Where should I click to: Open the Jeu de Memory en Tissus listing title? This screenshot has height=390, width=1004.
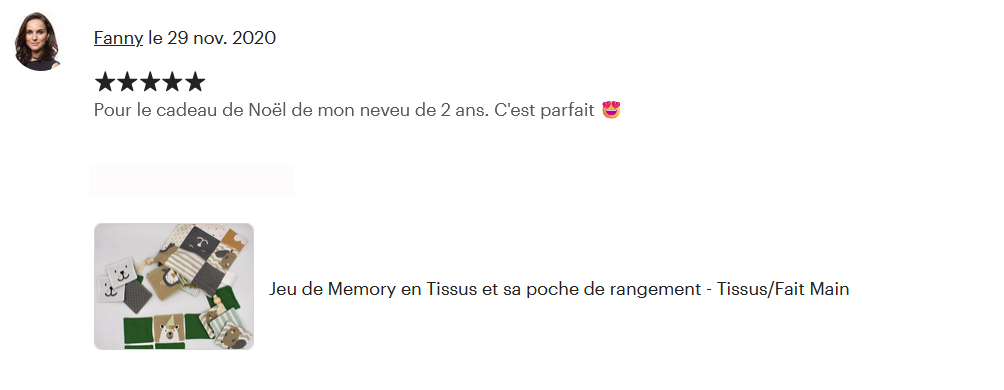coord(559,289)
